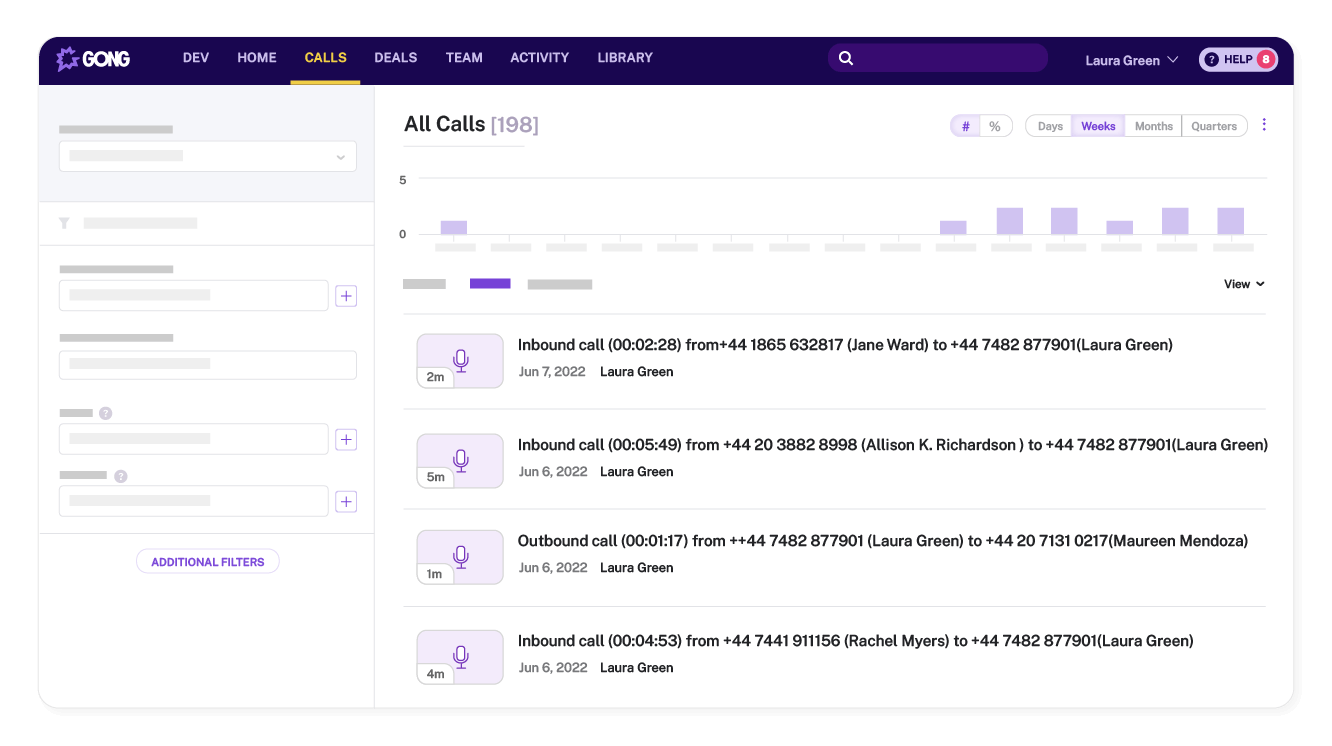
Task: Click the filter funnel icon in the sidebar
Action: point(64,223)
